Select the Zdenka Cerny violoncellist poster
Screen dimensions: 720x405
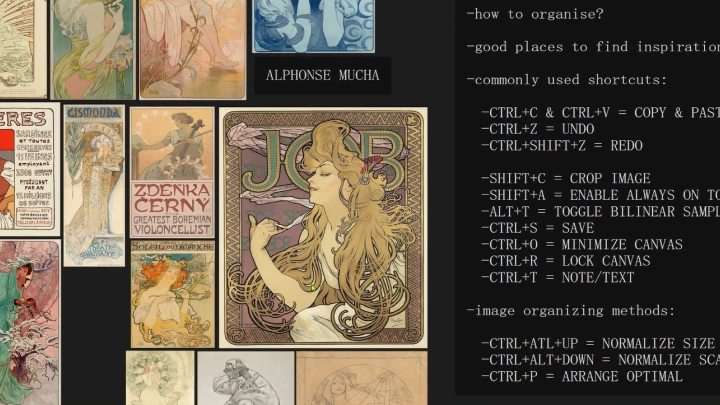[x=172, y=172]
